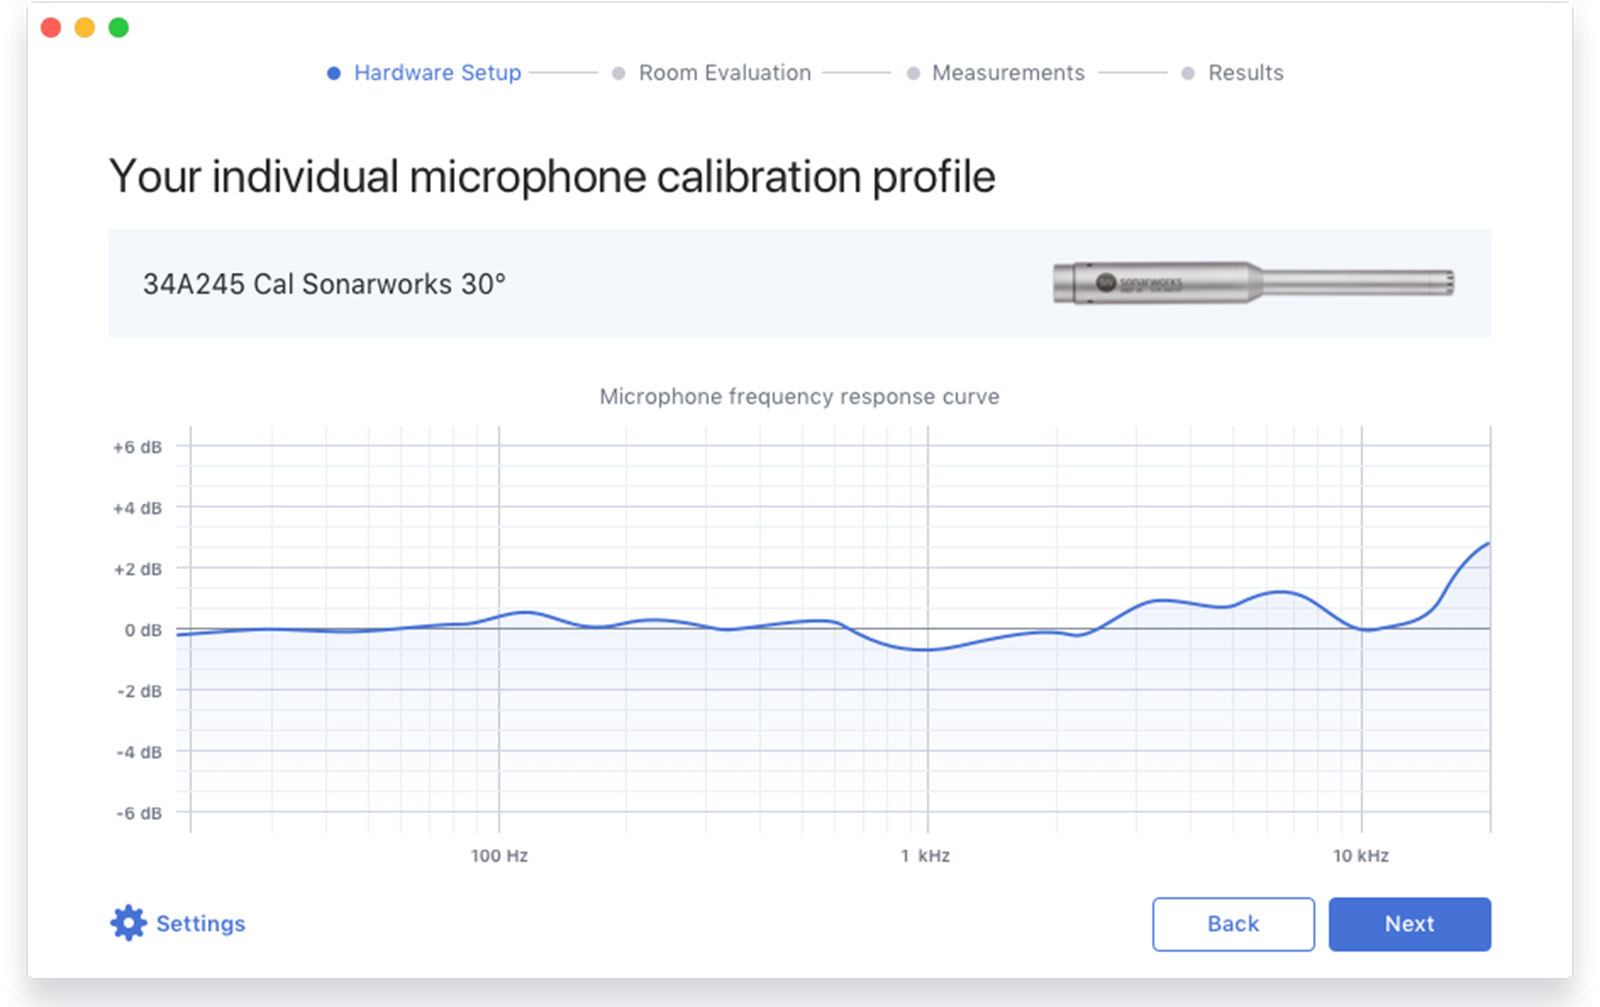Minimize the window with the yellow button

click(85, 27)
